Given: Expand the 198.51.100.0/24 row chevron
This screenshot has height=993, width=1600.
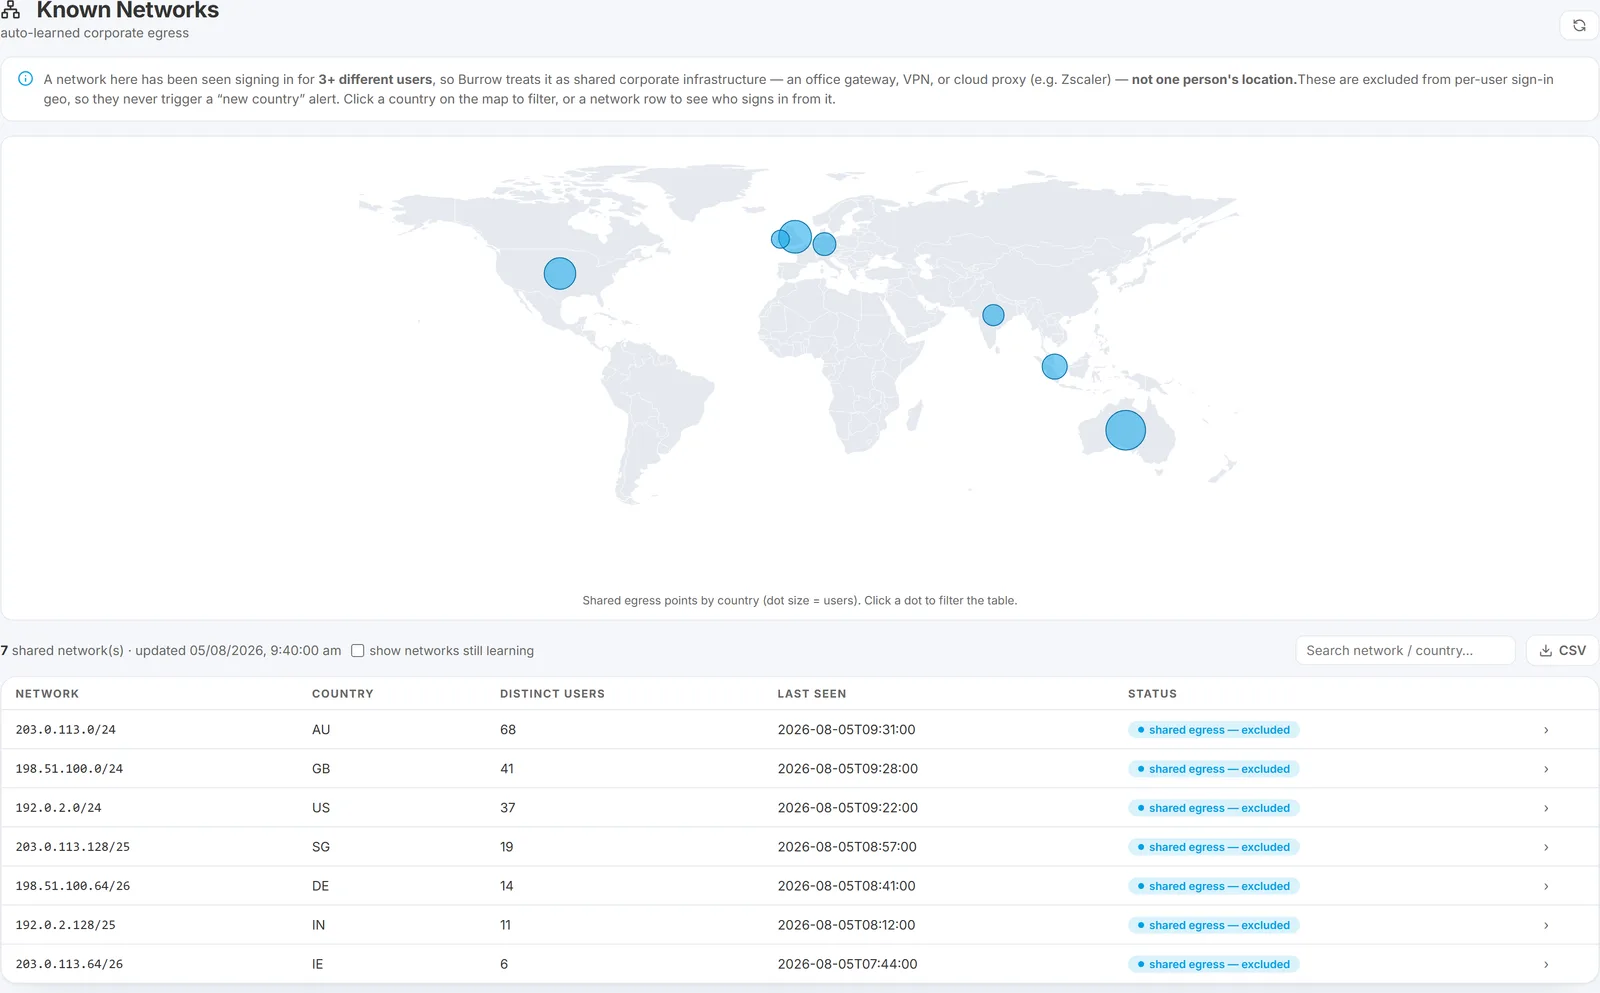Looking at the screenshot, I should point(1546,769).
